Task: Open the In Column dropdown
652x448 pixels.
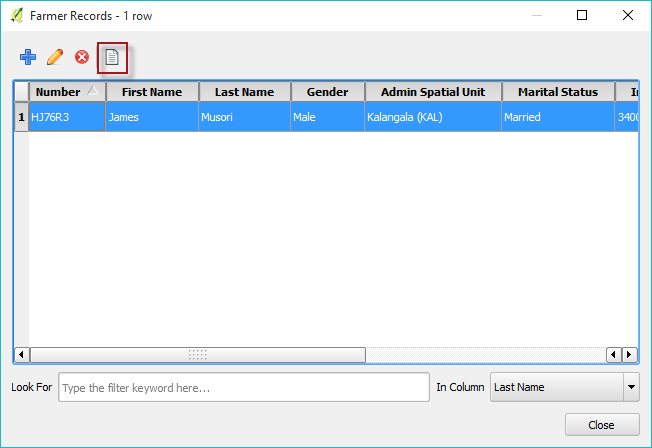Action: tap(631, 387)
